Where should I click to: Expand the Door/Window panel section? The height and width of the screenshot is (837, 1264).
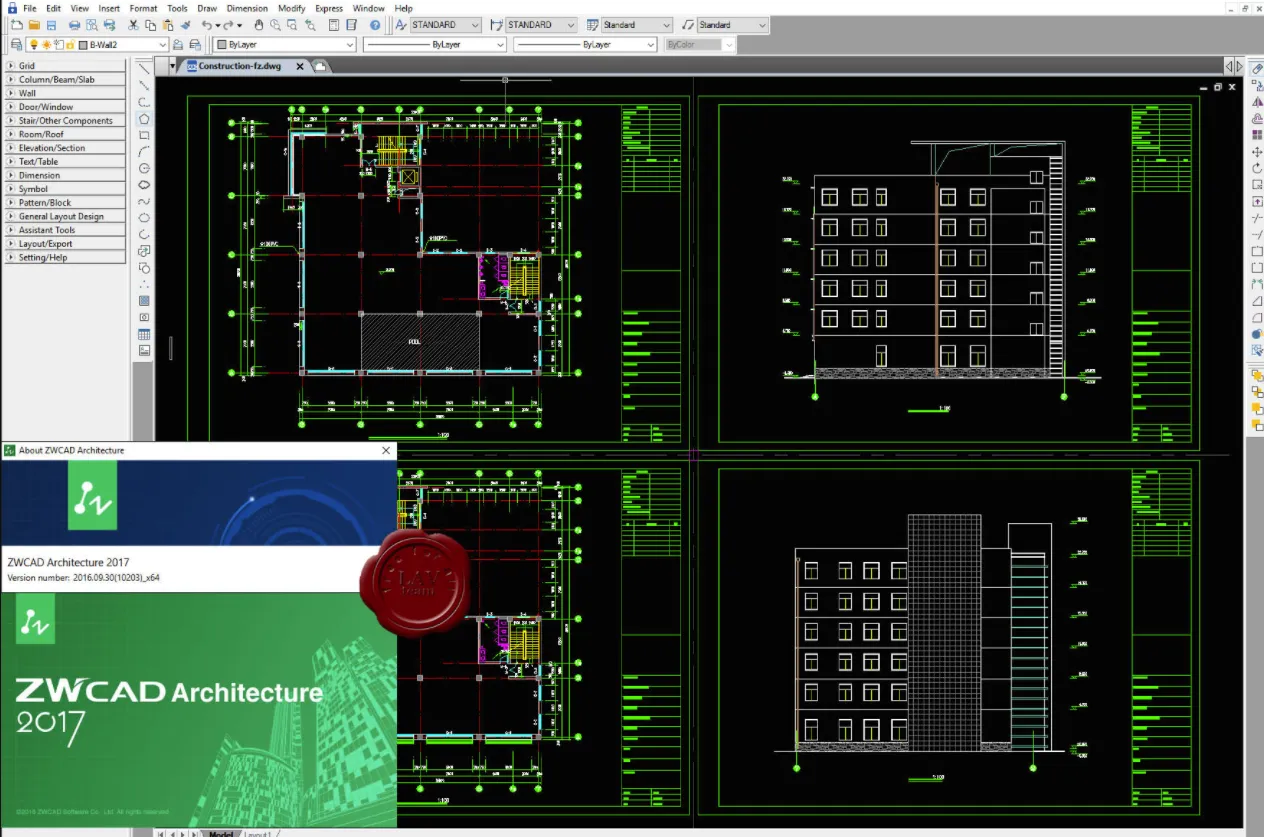coord(66,107)
